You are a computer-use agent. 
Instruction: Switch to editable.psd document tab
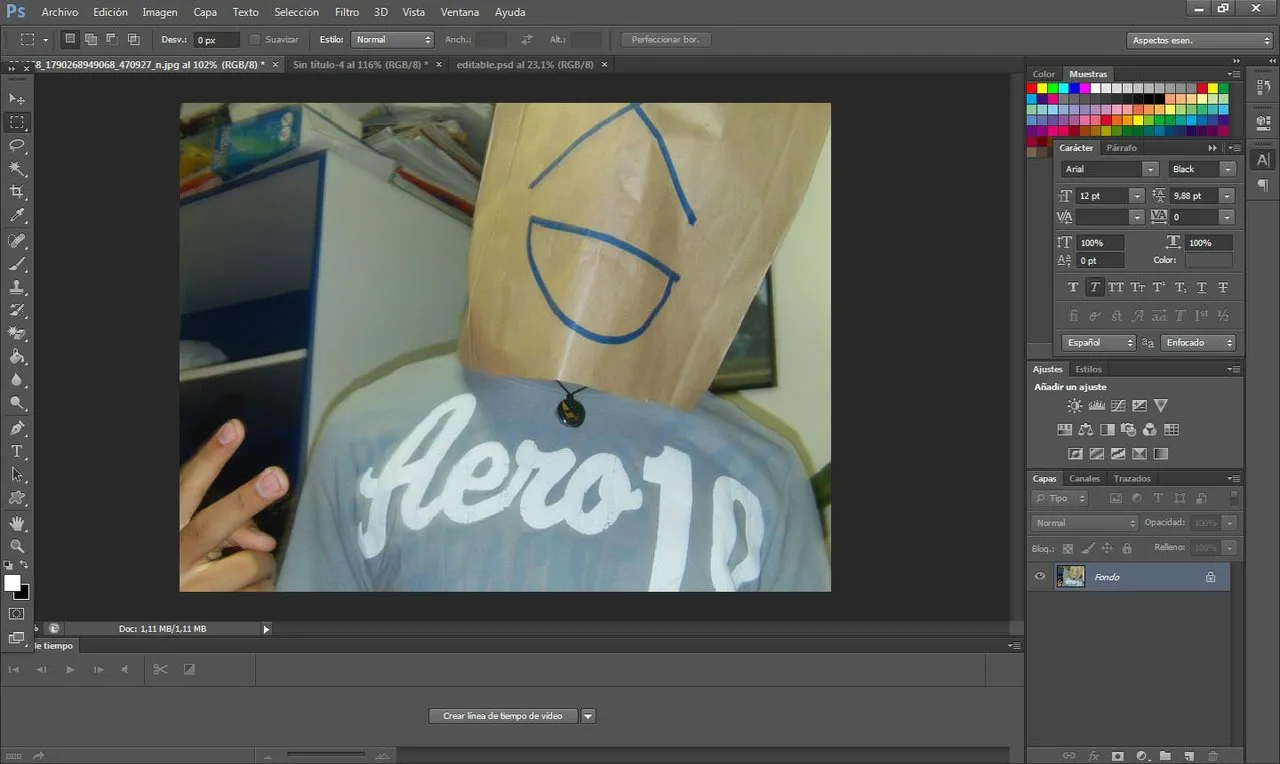tap(525, 64)
